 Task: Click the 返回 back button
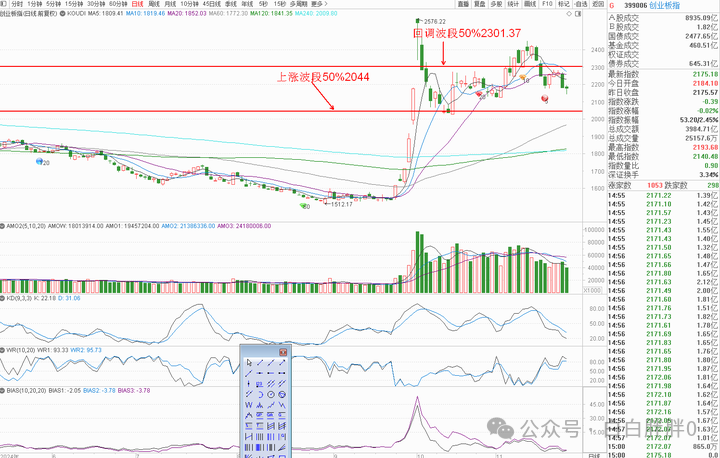pyautogui.click(x=598, y=4)
